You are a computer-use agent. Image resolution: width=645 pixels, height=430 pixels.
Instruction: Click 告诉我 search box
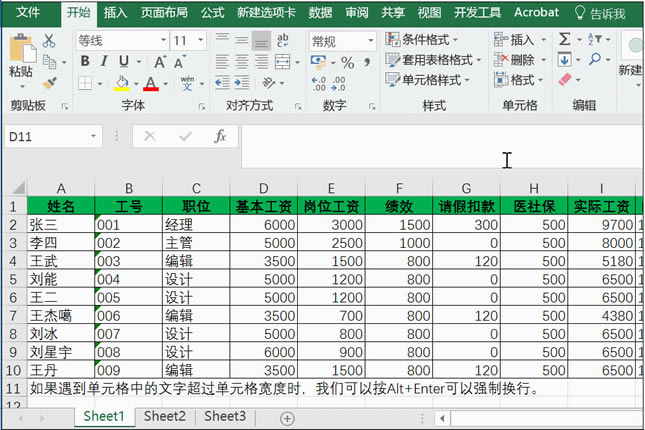(601, 14)
